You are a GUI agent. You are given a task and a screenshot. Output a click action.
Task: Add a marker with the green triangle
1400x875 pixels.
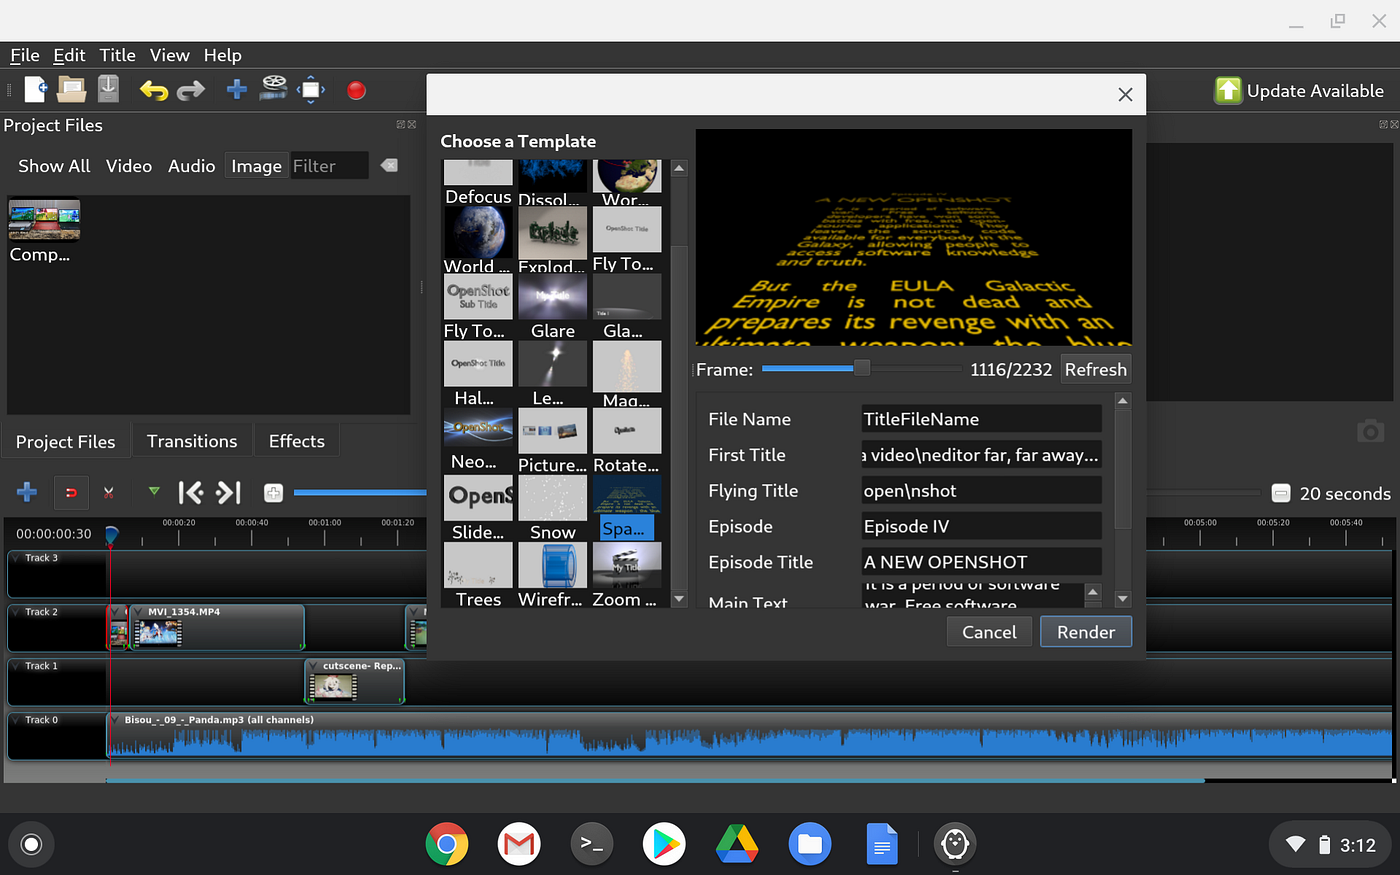click(154, 491)
